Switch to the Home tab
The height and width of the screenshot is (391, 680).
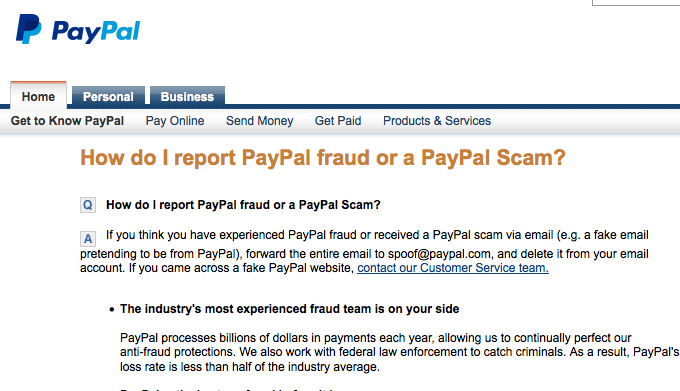tap(38, 96)
